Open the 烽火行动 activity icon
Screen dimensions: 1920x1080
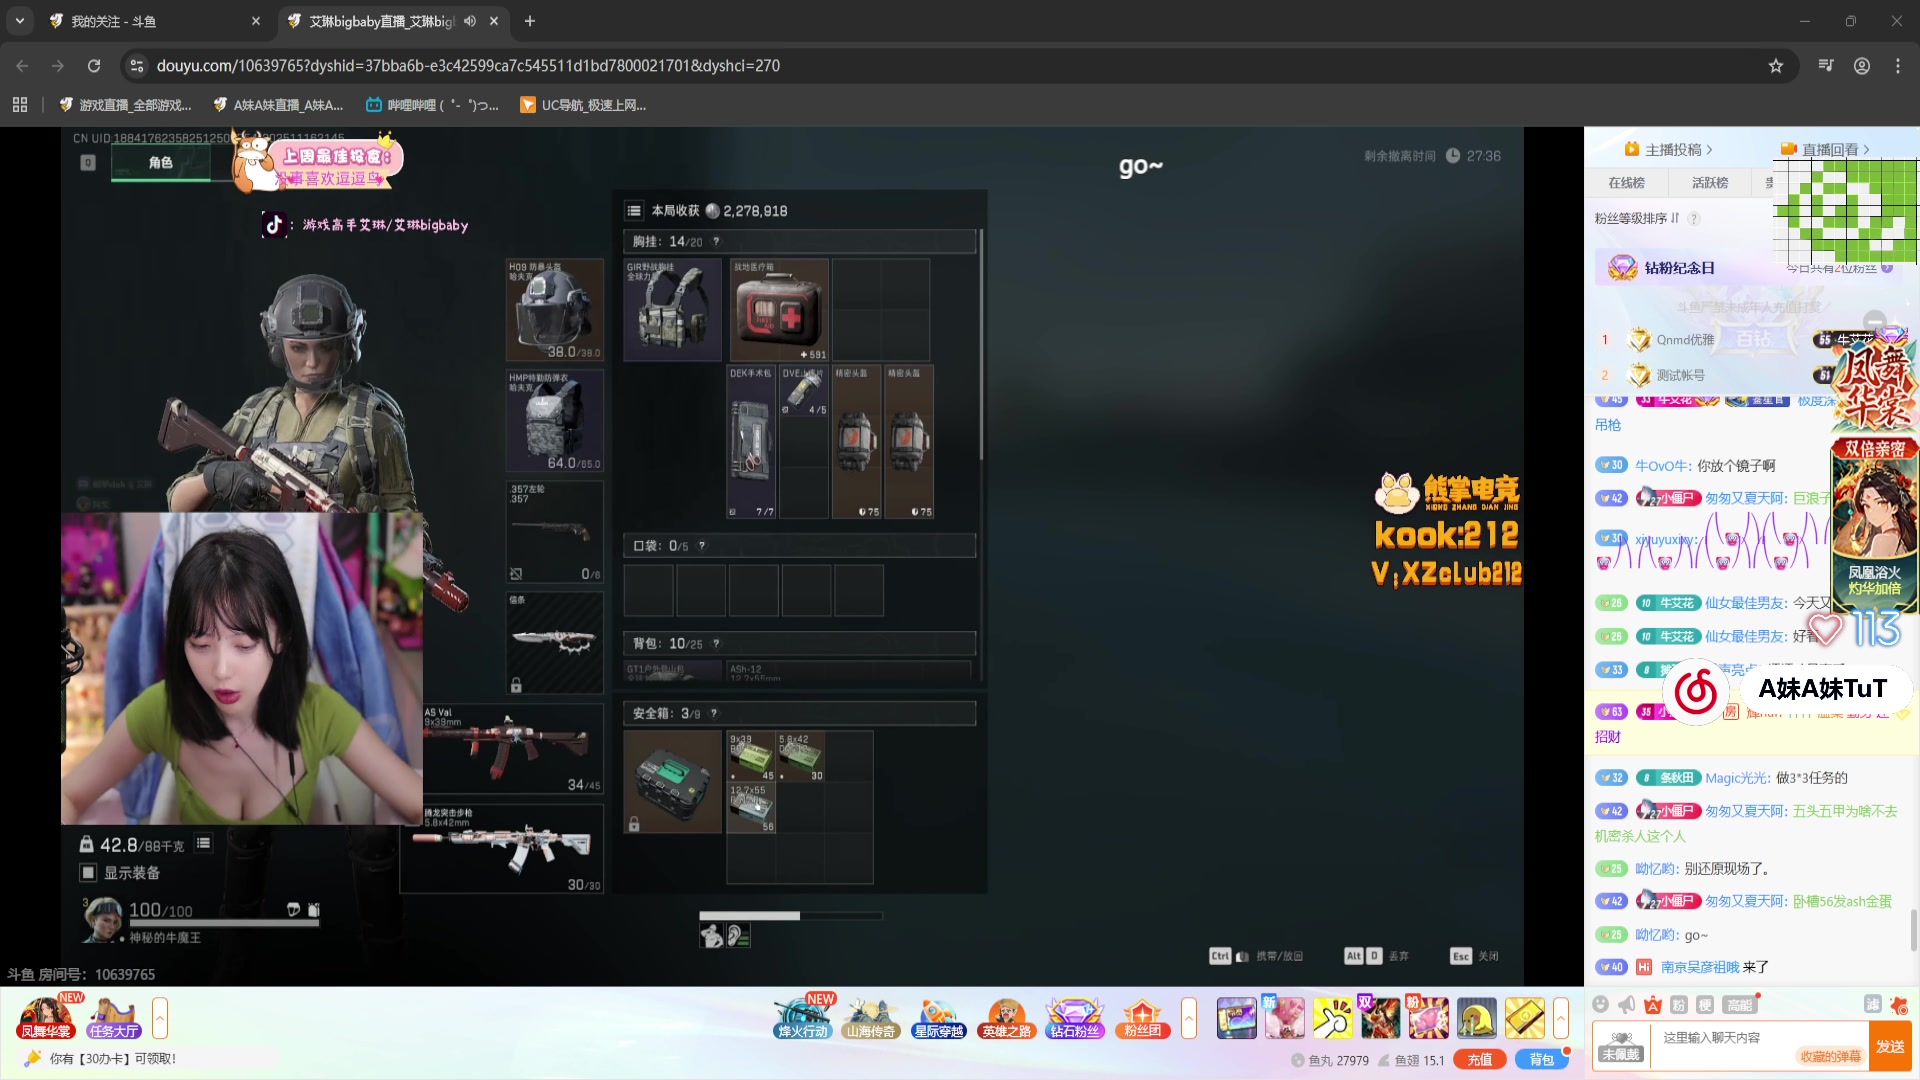click(803, 1018)
